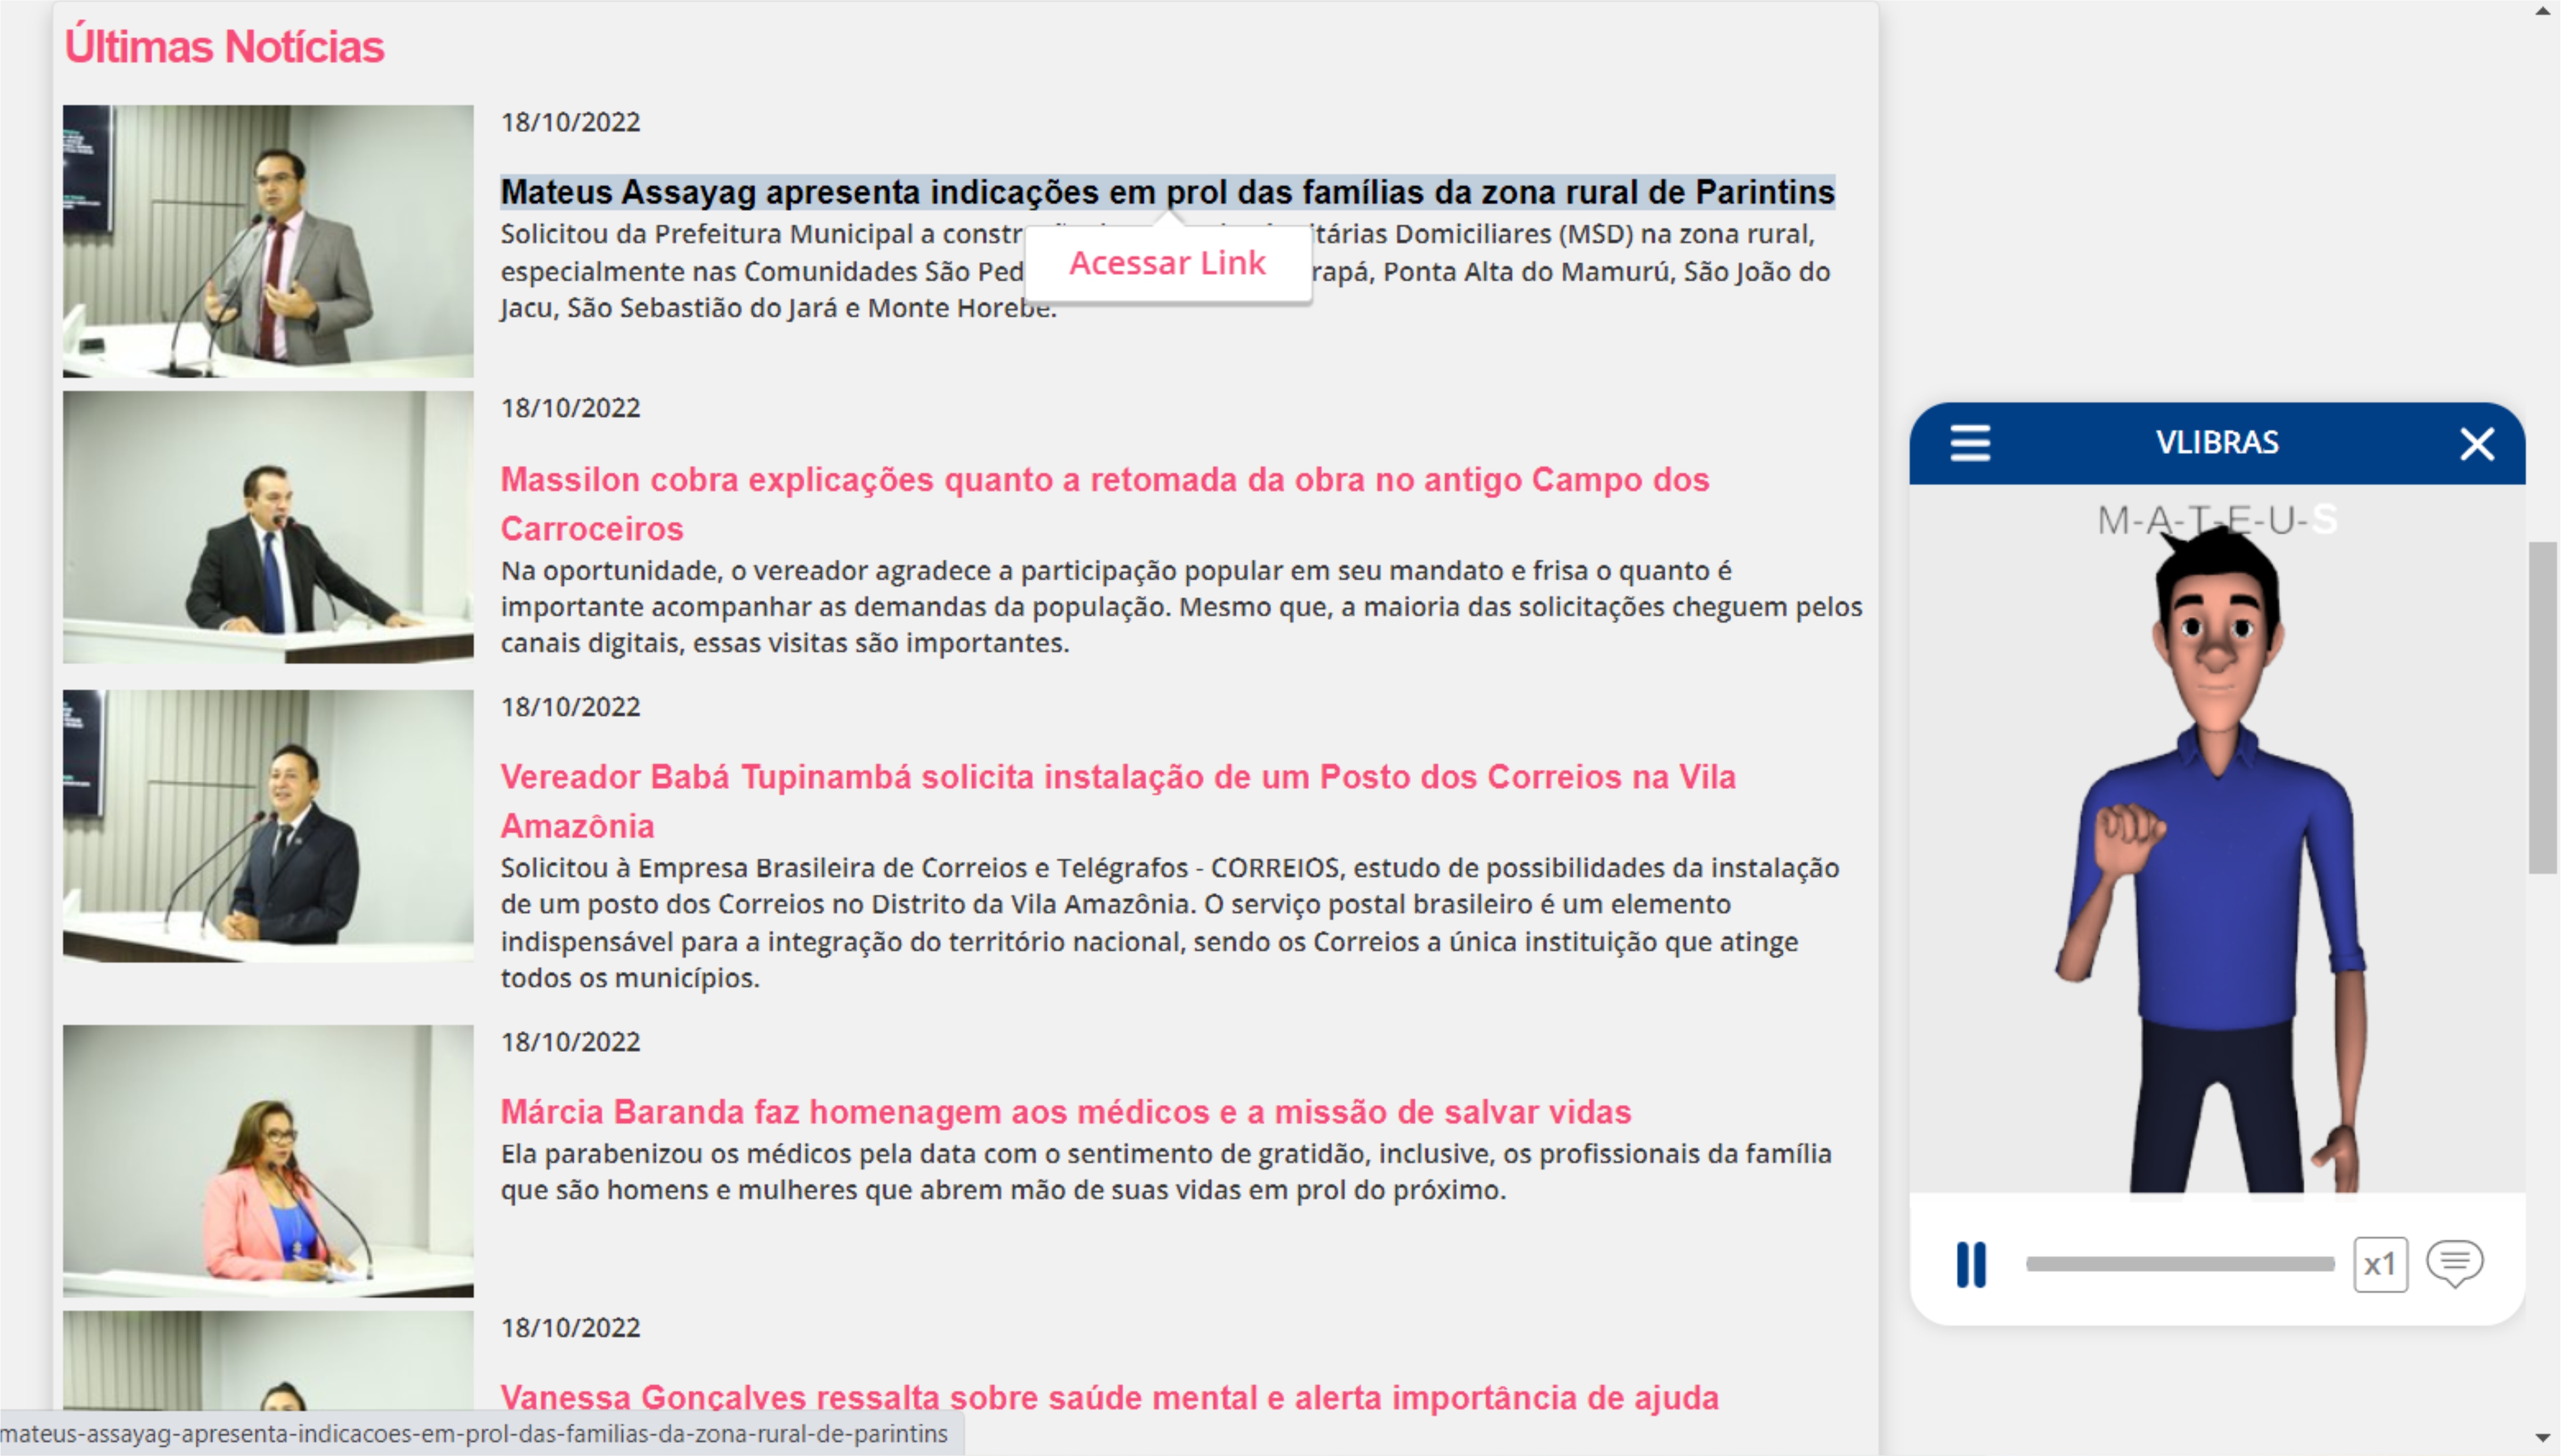Click Massilon news photo thumbnail
Viewport: 2561px width, 1456px height.
(x=268, y=527)
